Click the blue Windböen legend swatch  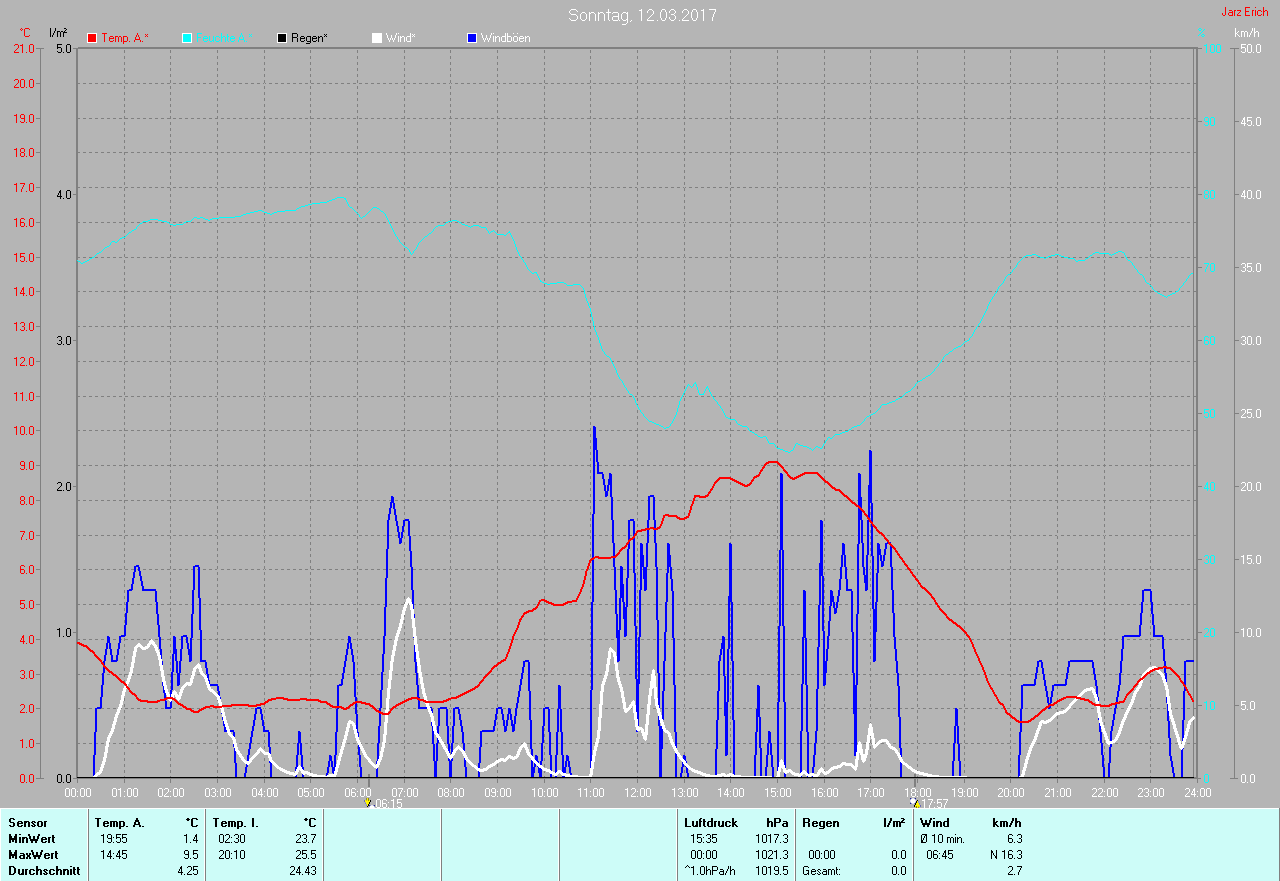click(x=472, y=38)
